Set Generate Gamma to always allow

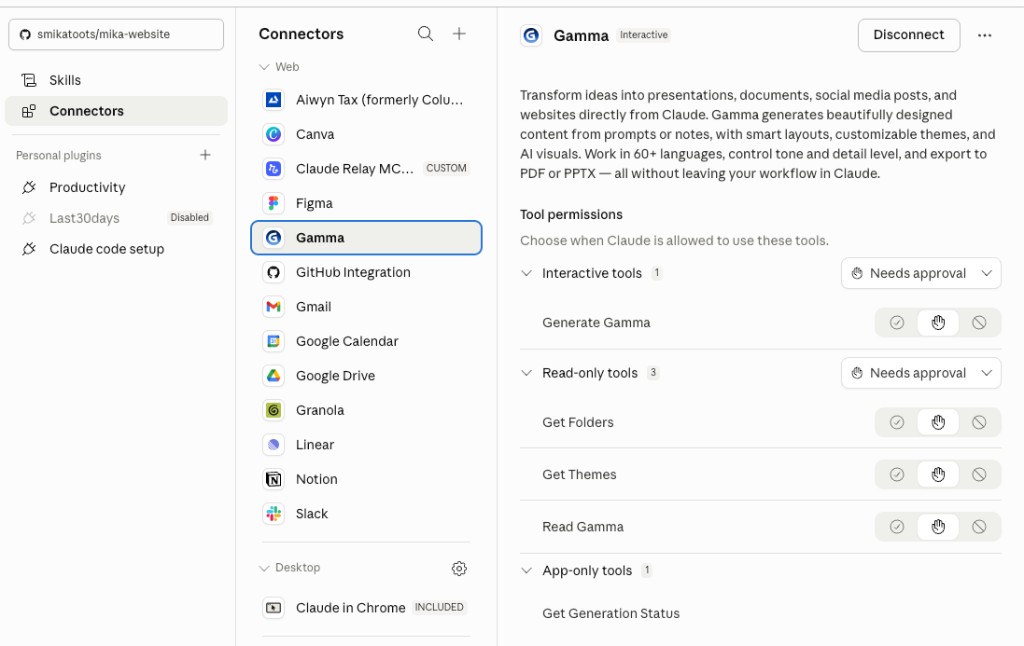tap(897, 323)
